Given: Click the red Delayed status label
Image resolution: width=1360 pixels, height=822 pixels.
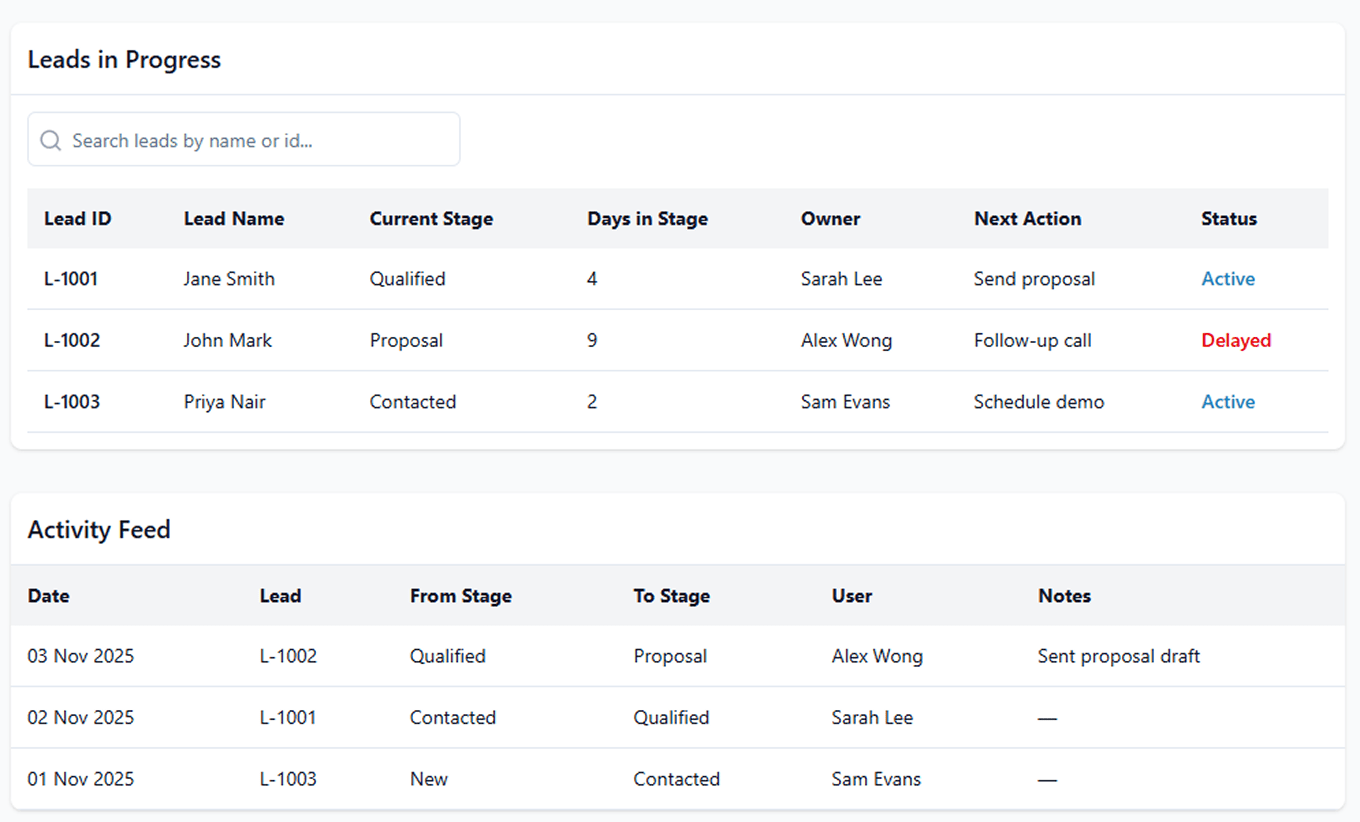Looking at the screenshot, I should coord(1235,341).
